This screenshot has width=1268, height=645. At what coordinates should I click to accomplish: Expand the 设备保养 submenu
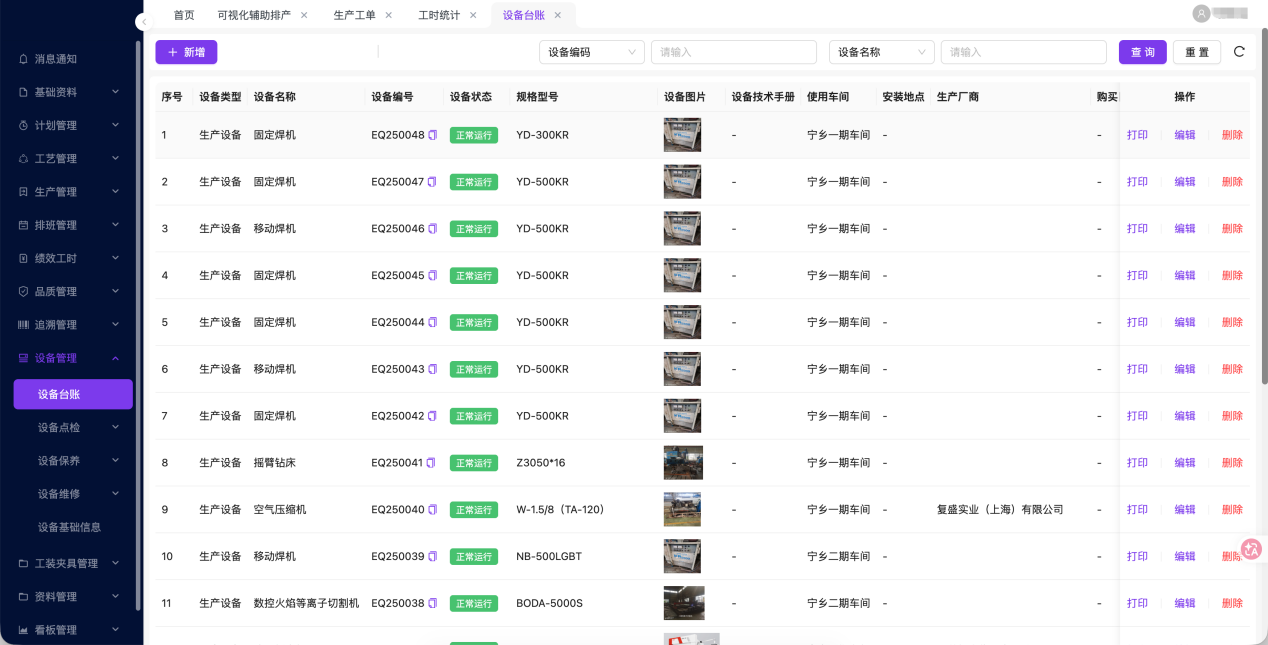pos(73,461)
